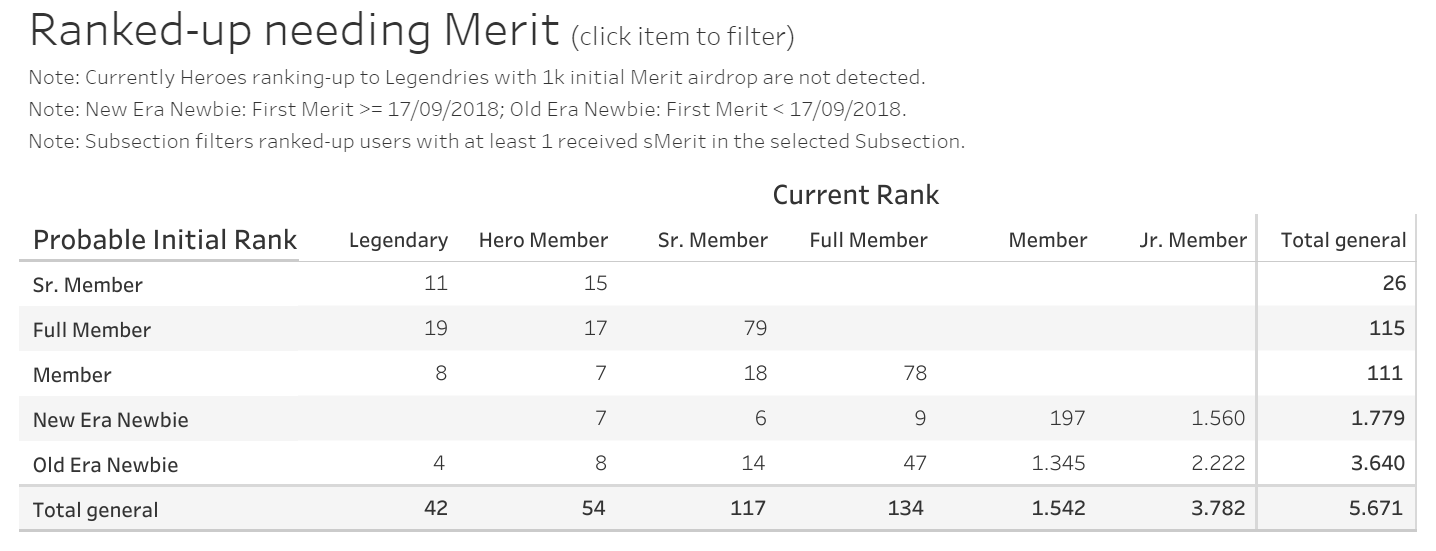Screen dimensions: 1436x551
Task: Click the Hero Member column header
Action: point(543,240)
